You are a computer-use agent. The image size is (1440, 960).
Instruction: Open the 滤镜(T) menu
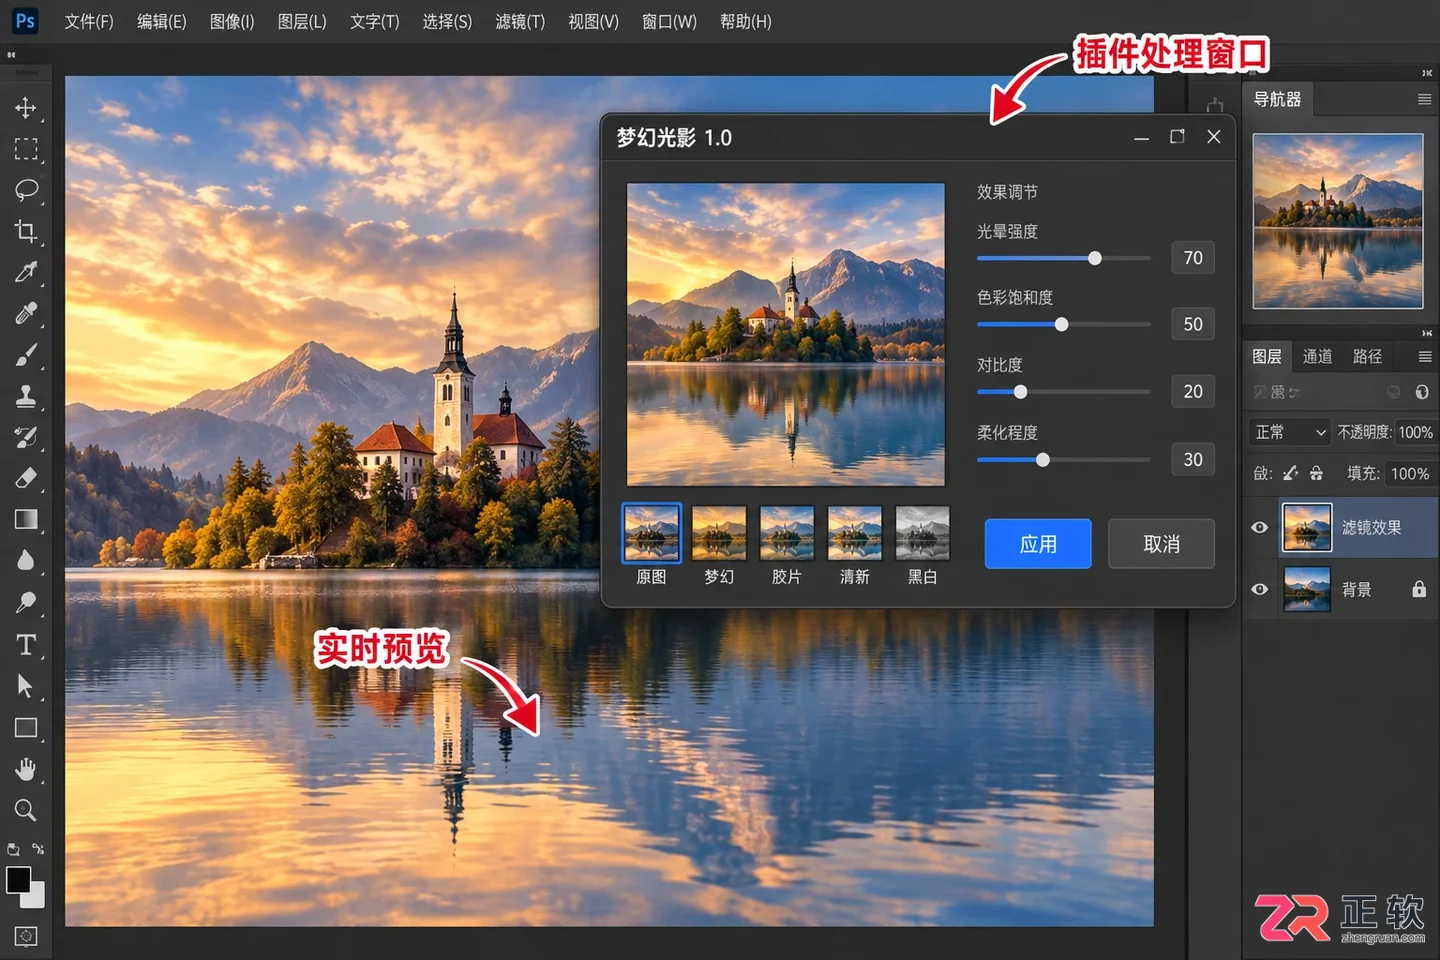[x=520, y=22]
